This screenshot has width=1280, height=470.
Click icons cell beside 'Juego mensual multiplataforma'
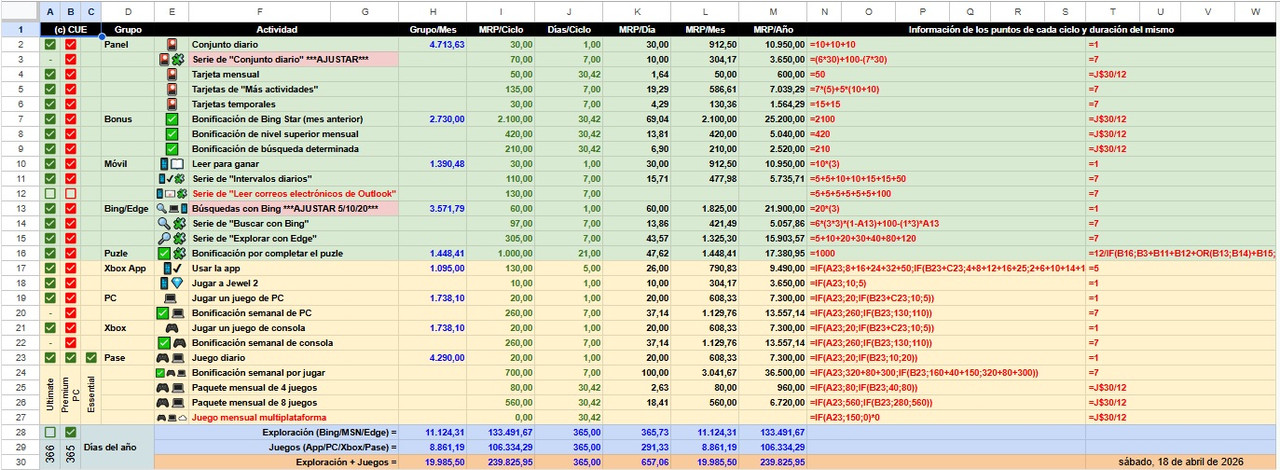click(172, 417)
